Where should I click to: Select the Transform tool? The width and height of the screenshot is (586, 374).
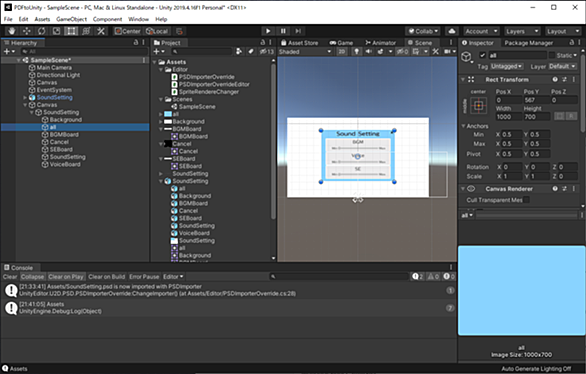[86, 31]
